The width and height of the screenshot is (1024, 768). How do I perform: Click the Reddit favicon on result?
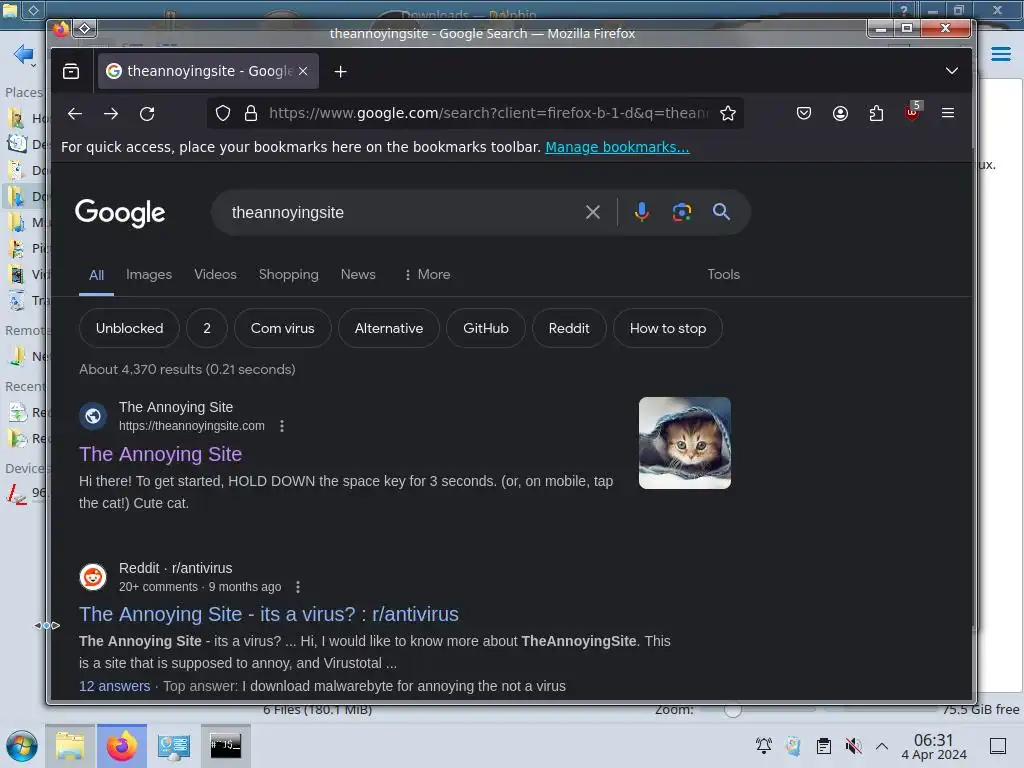point(93,577)
